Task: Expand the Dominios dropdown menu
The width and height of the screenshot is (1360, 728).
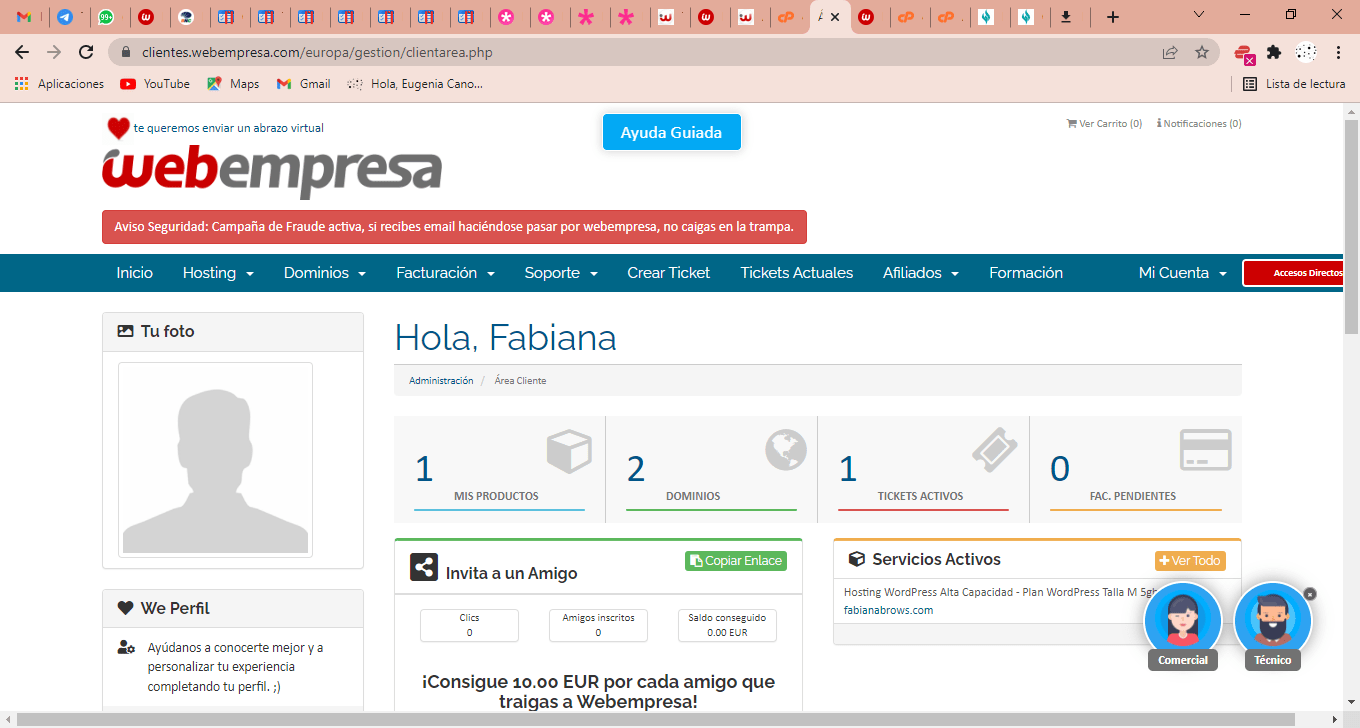Action: 325,273
